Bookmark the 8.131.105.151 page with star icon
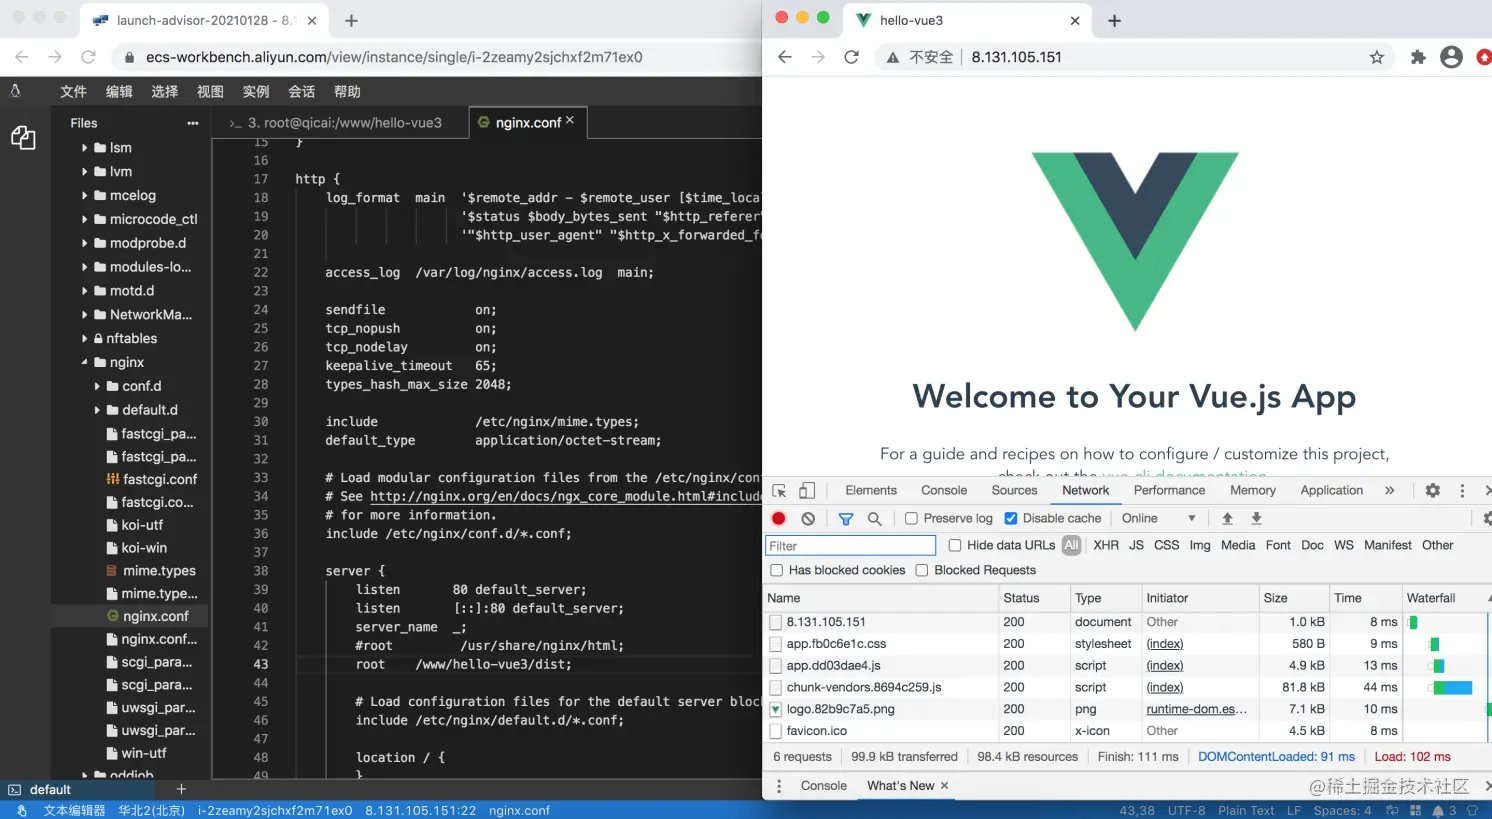 [1377, 57]
